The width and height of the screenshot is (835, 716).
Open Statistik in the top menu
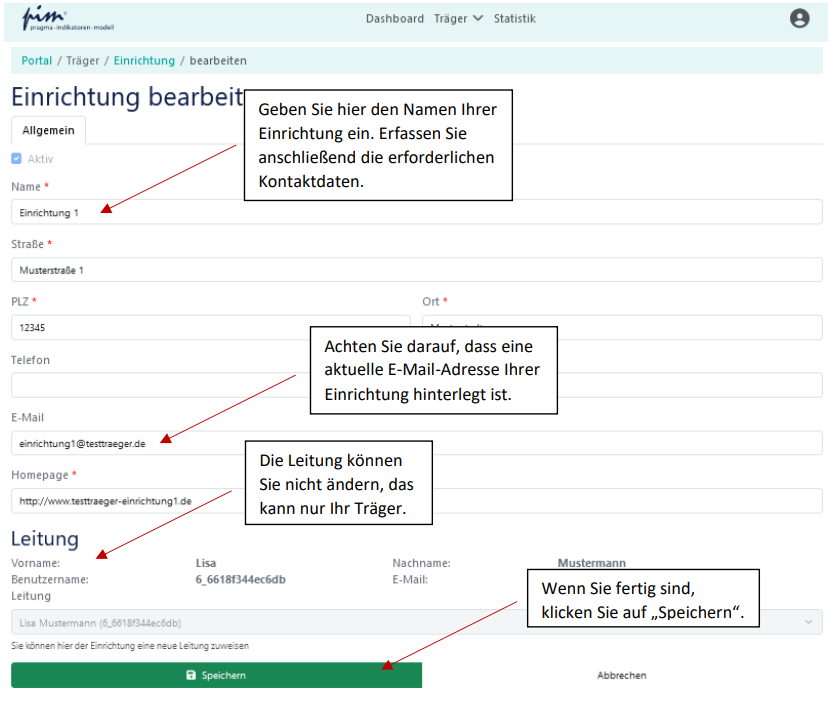[x=514, y=19]
